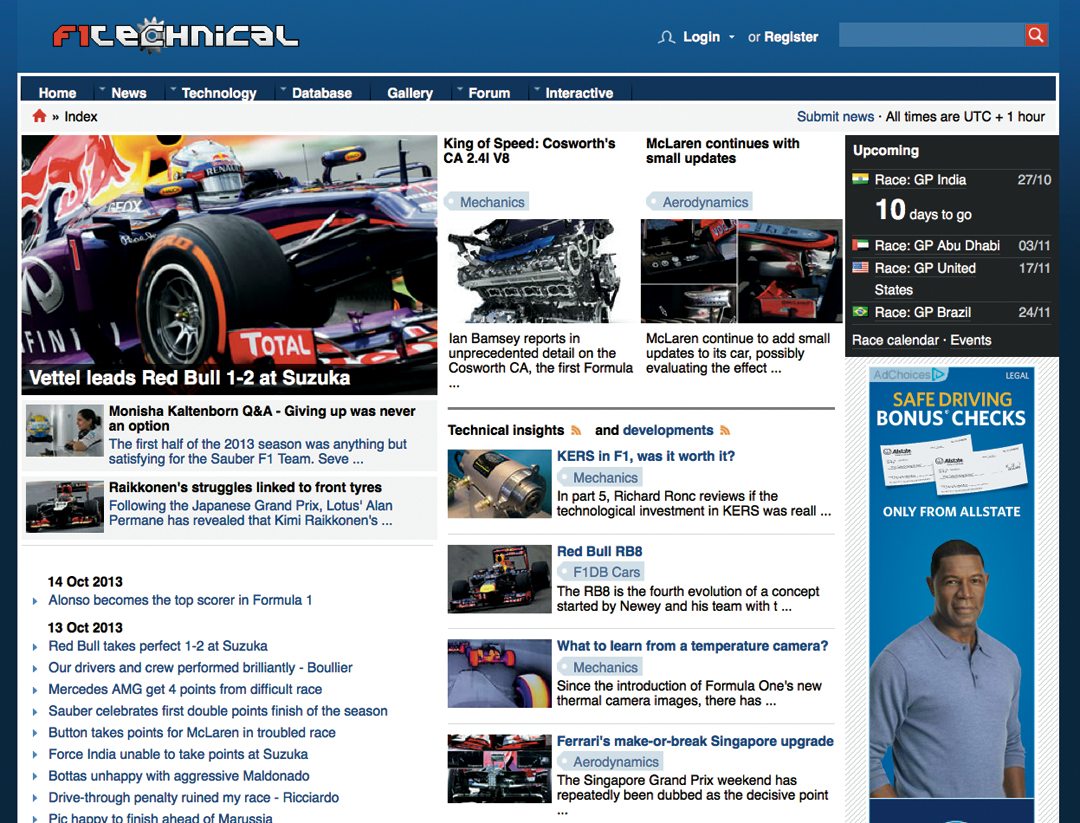The image size is (1080, 823).
Task: Click the United States flag icon
Action: (860, 267)
